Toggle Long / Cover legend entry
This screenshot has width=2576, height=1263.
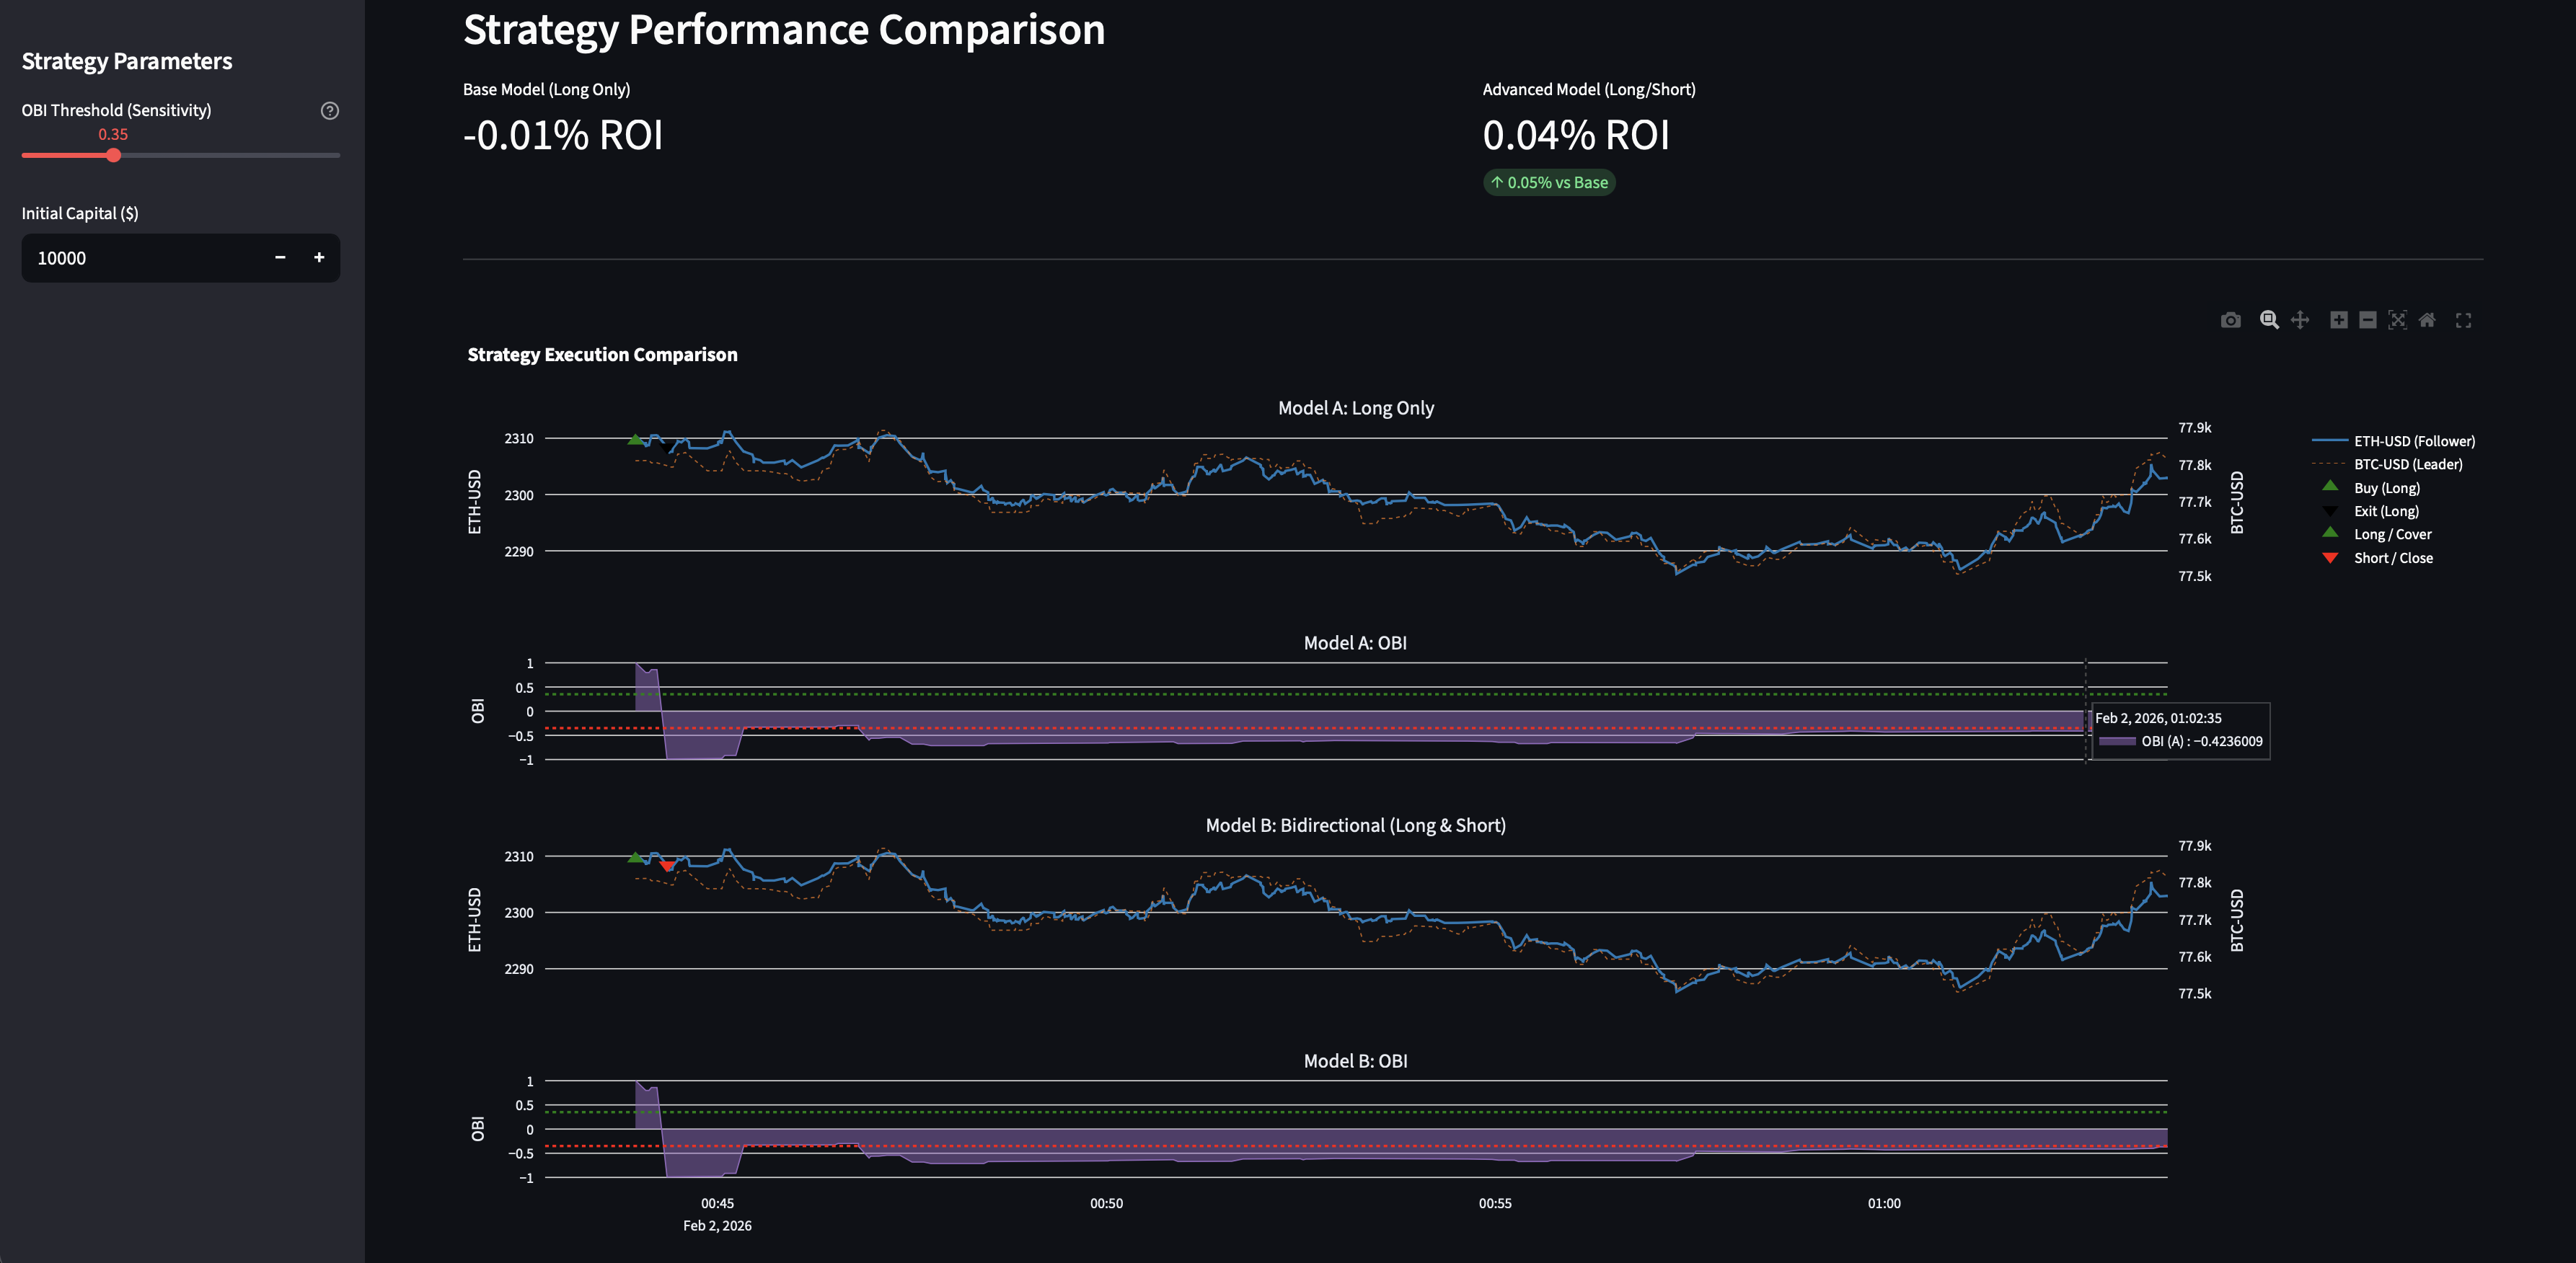2392,534
